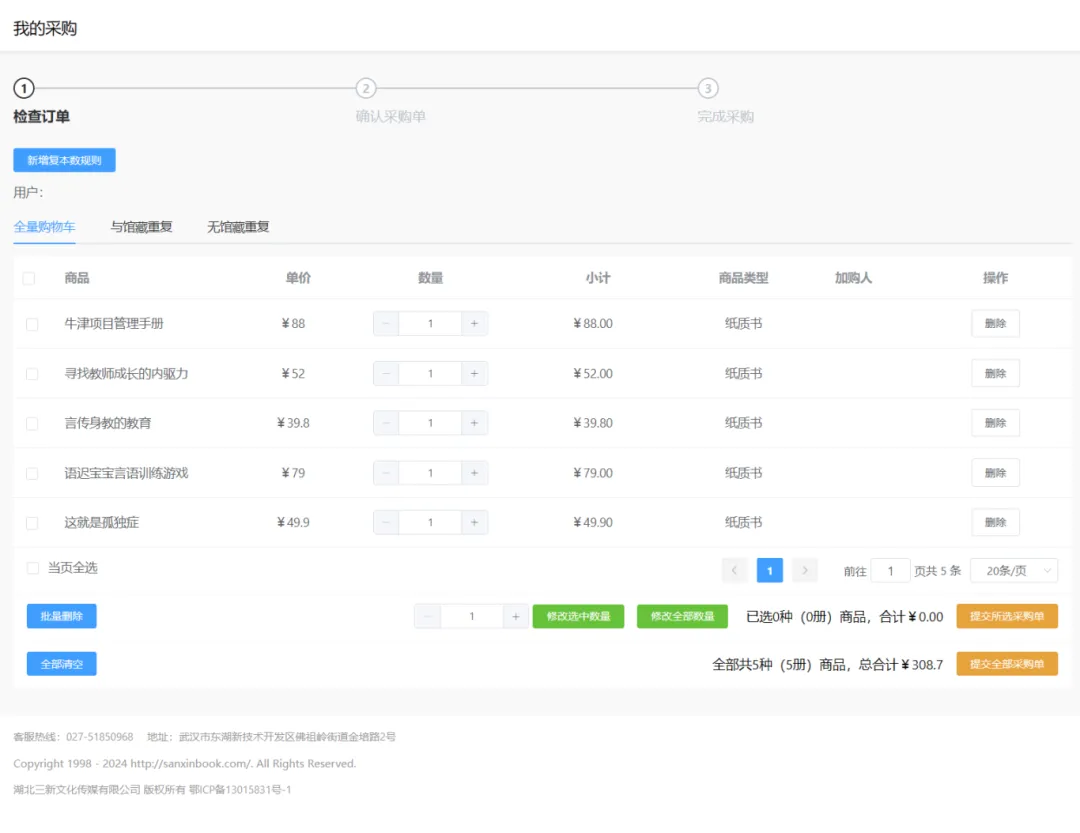Click step 2 circle 确认采购单
Viewport: 1080px width, 833px height.
point(366,88)
